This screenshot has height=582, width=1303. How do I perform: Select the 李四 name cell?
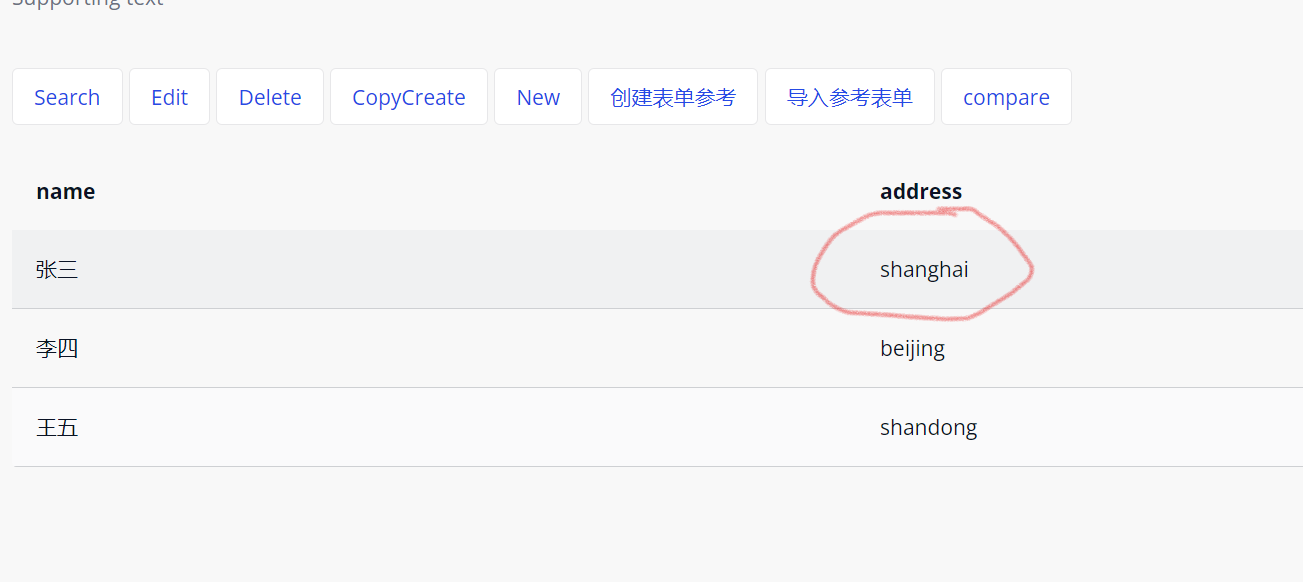click(57, 349)
